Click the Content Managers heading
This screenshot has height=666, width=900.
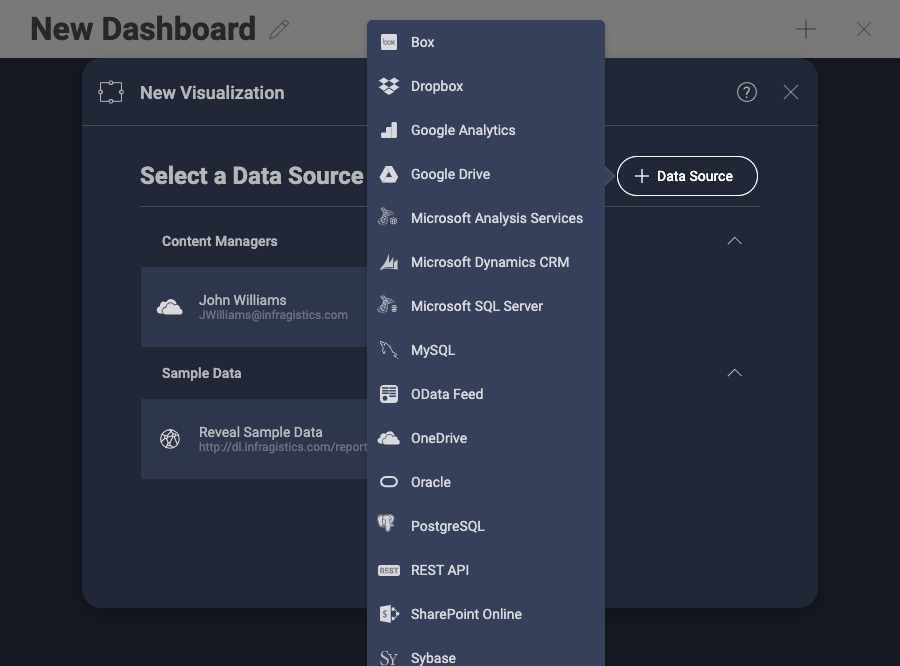point(220,241)
